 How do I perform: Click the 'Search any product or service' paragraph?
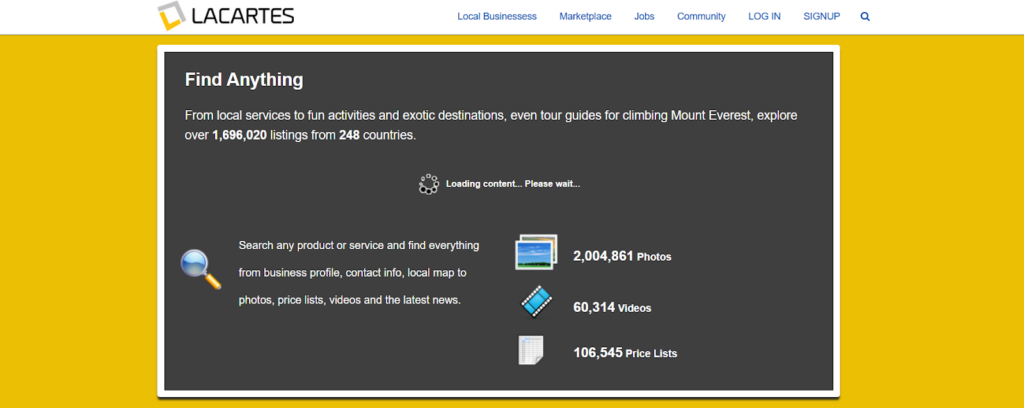pyautogui.click(x=359, y=273)
